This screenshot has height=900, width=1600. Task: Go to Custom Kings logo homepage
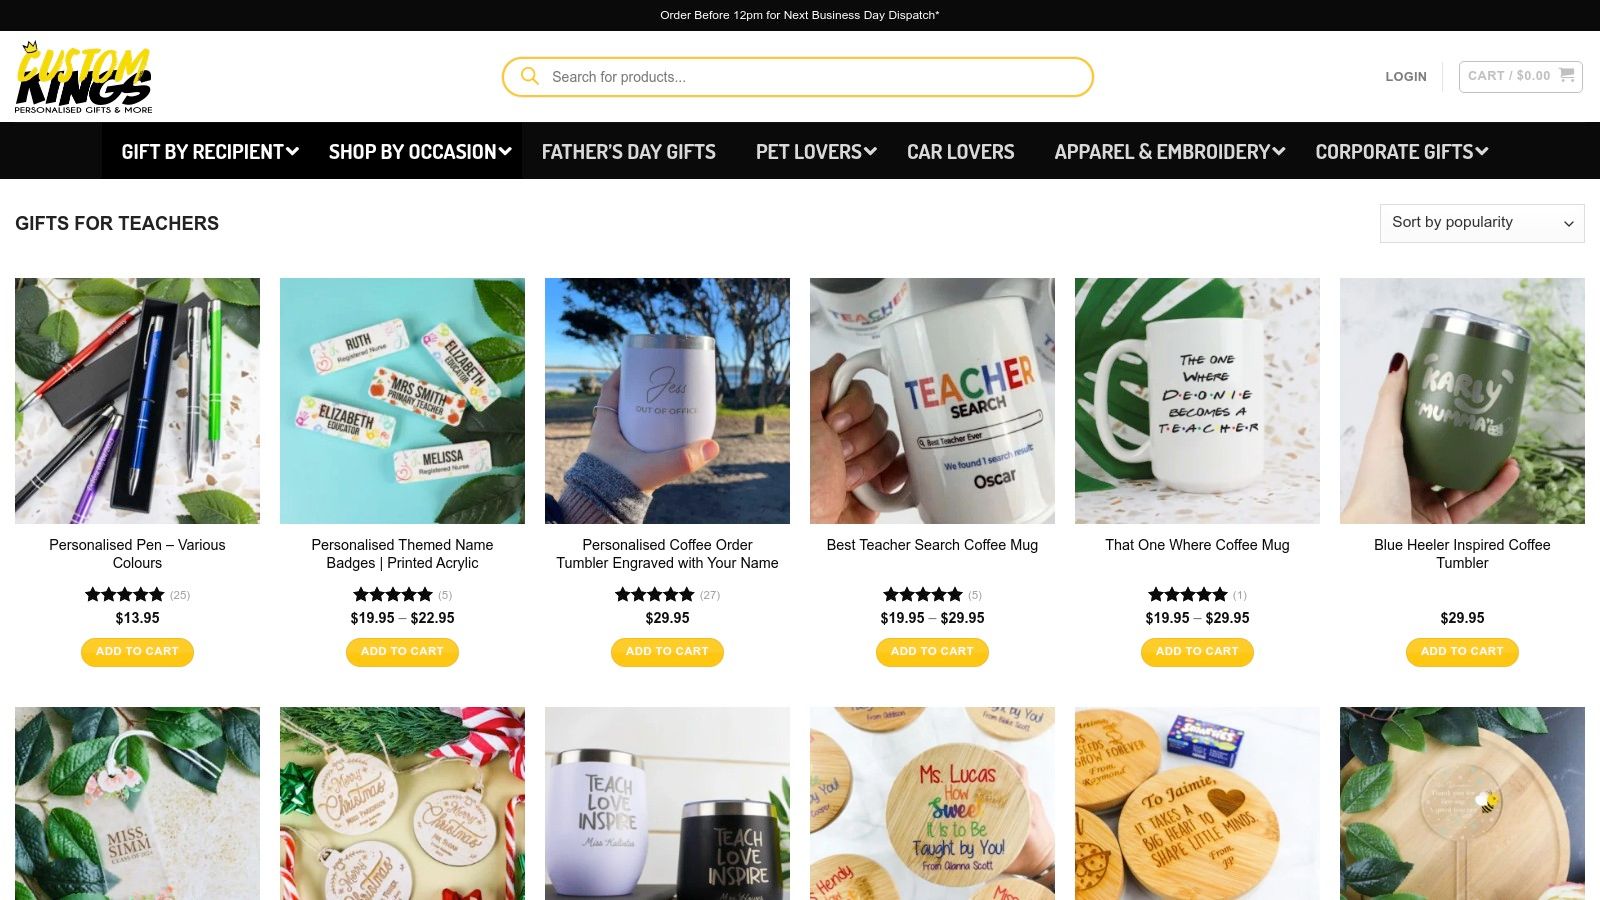(84, 77)
